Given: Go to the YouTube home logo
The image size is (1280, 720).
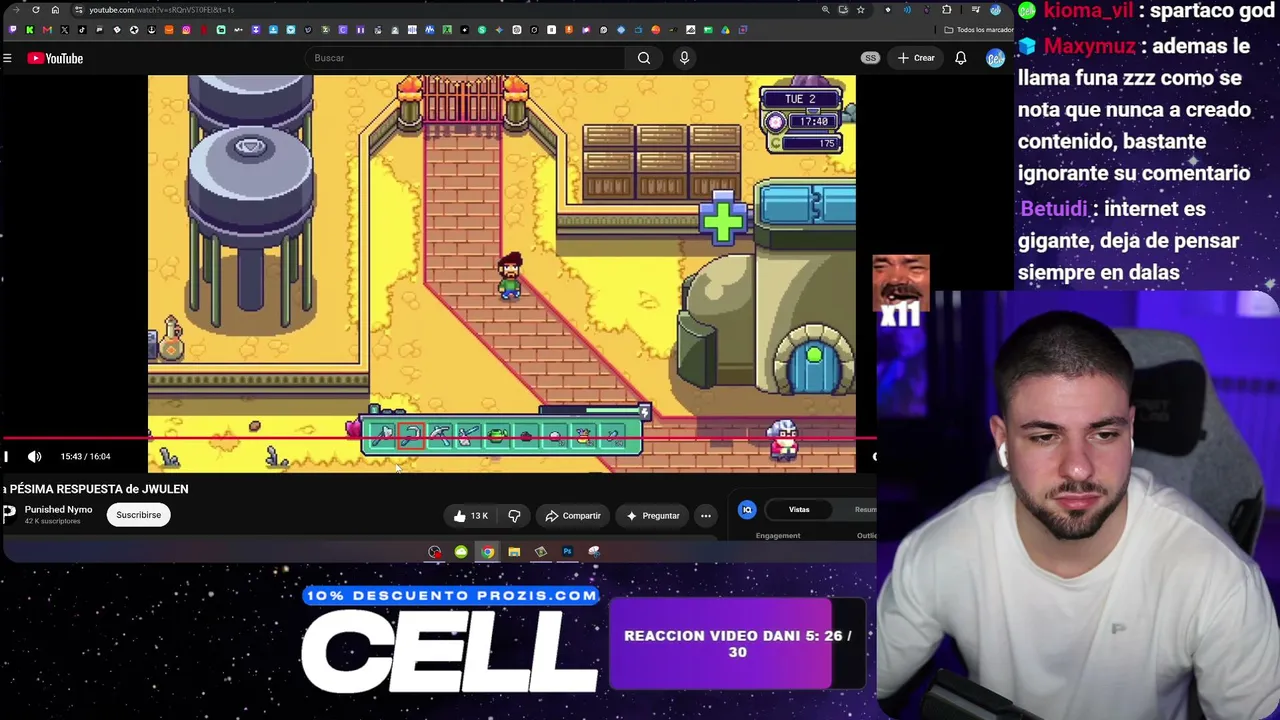Looking at the screenshot, I should click(55, 58).
